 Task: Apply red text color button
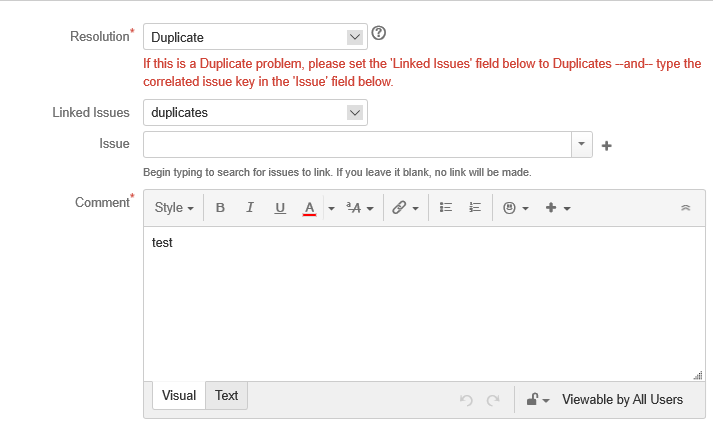tap(309, 208)
